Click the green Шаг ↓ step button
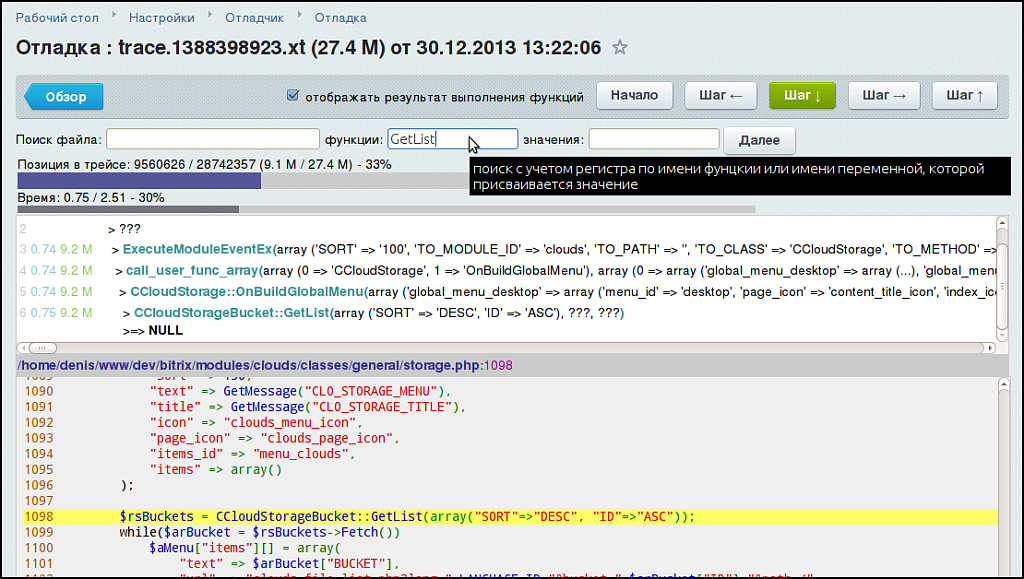 pos(802,95)
